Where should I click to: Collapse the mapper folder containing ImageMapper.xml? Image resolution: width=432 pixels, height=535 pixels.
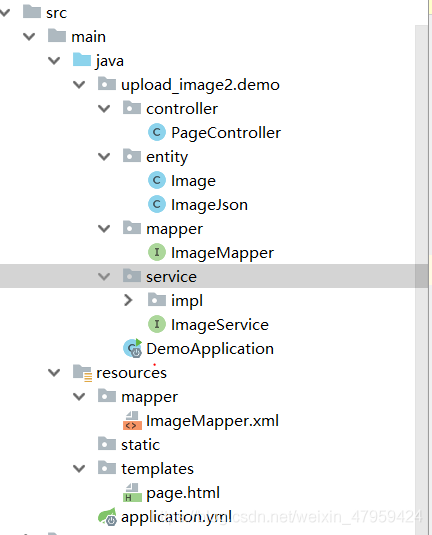tap(79, 397)
